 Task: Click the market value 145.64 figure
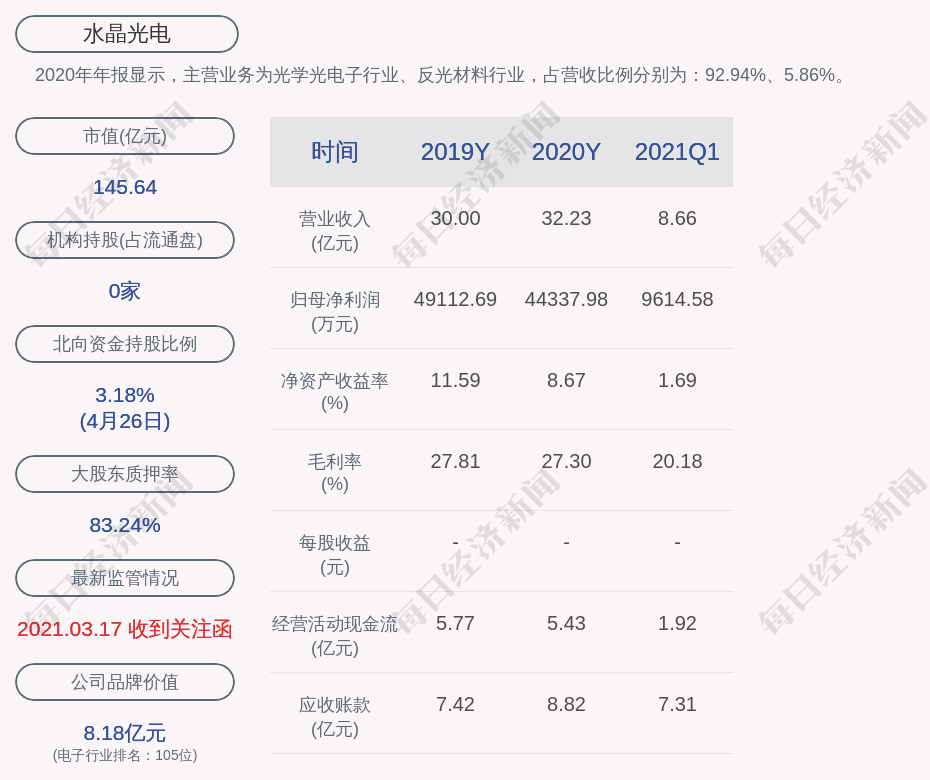point(125,187)
